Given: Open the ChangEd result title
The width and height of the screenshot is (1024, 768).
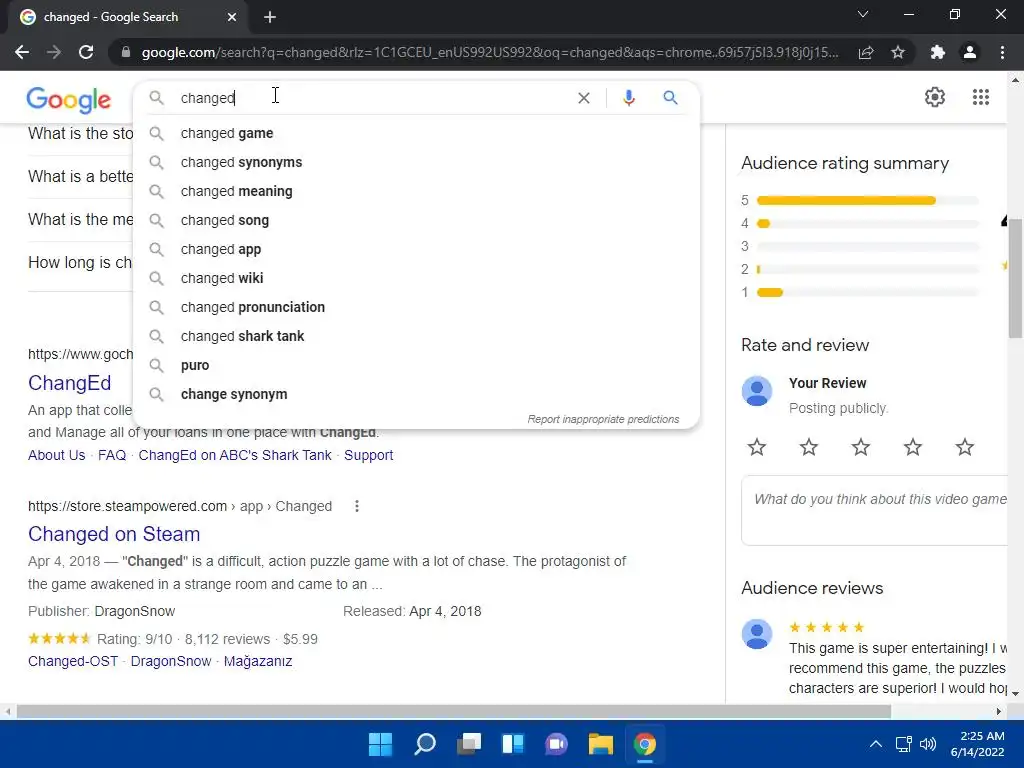Looking at the screenshot, I should (69, 383).
